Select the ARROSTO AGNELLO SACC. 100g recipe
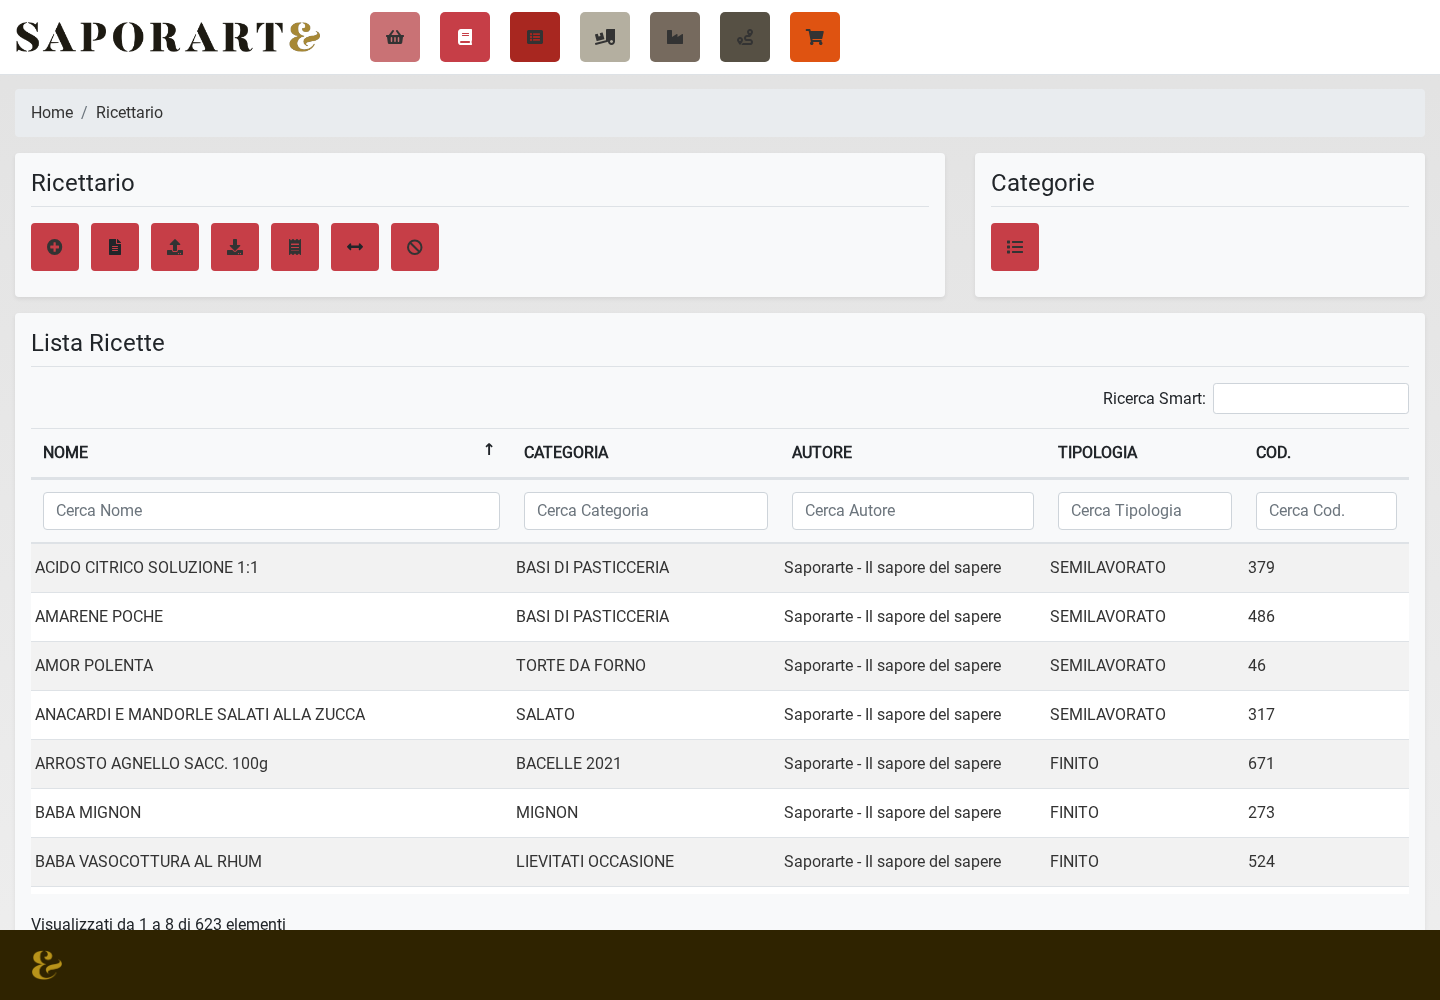Image resolution: width=1440 pixels, height=1000 pixels. click(720, 764)
